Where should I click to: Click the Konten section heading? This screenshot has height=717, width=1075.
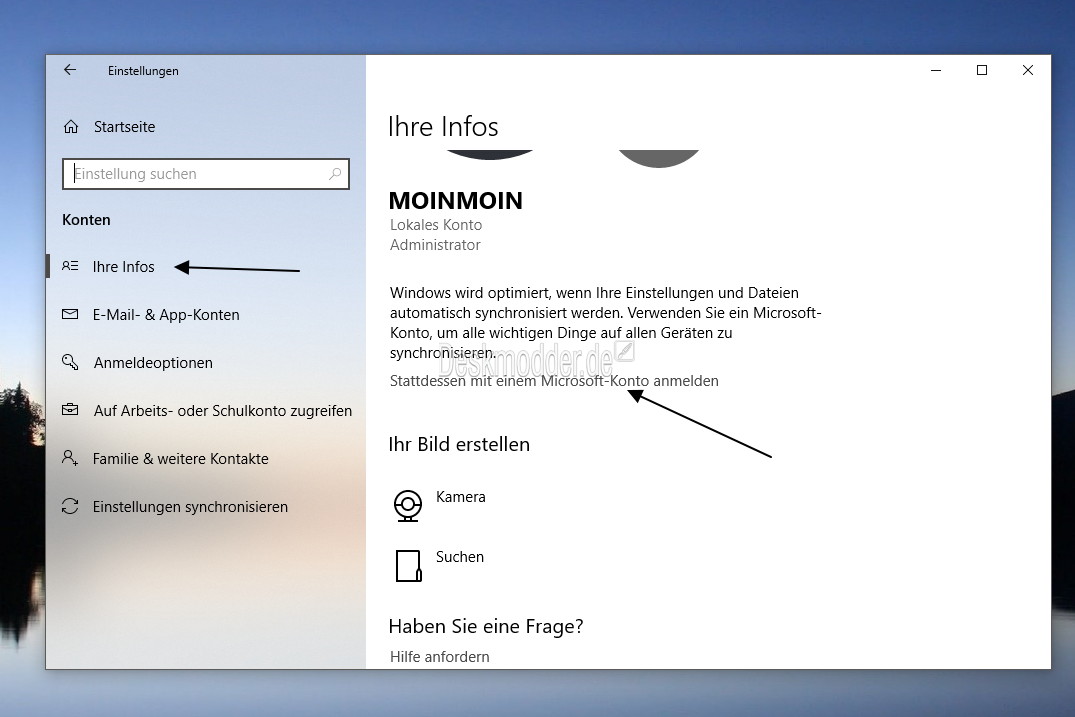point(86,220)
